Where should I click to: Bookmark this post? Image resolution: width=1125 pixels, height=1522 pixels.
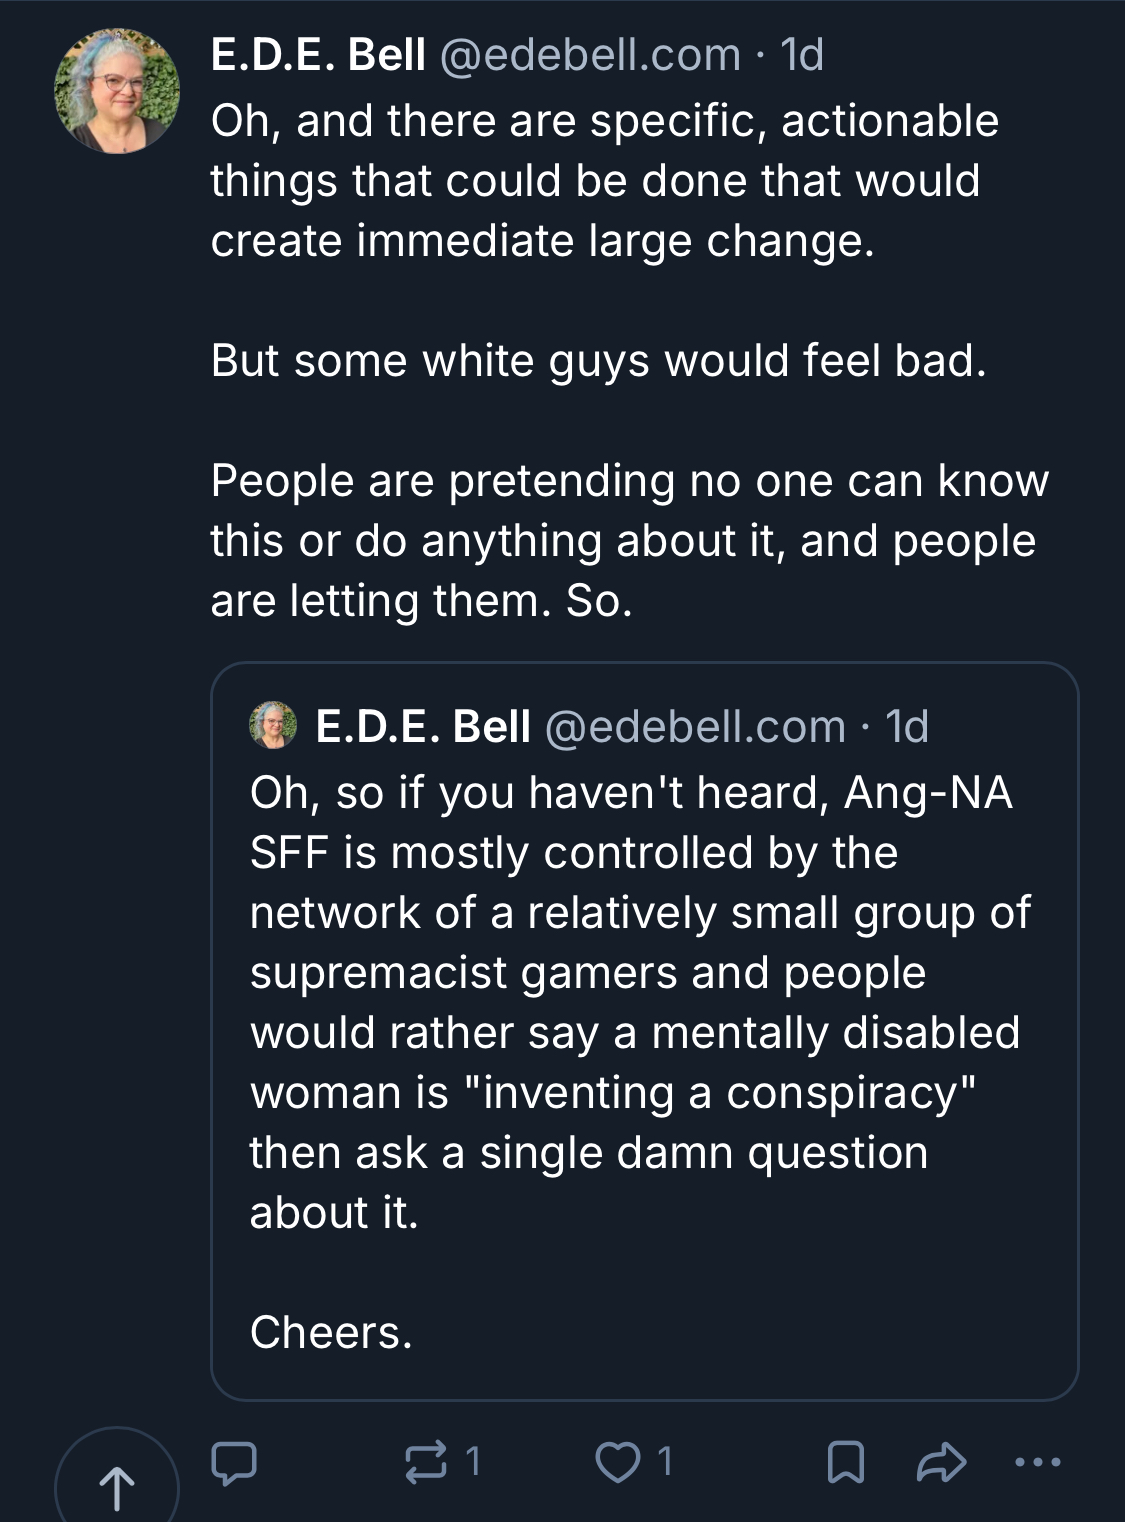(x=845, y=1463)
